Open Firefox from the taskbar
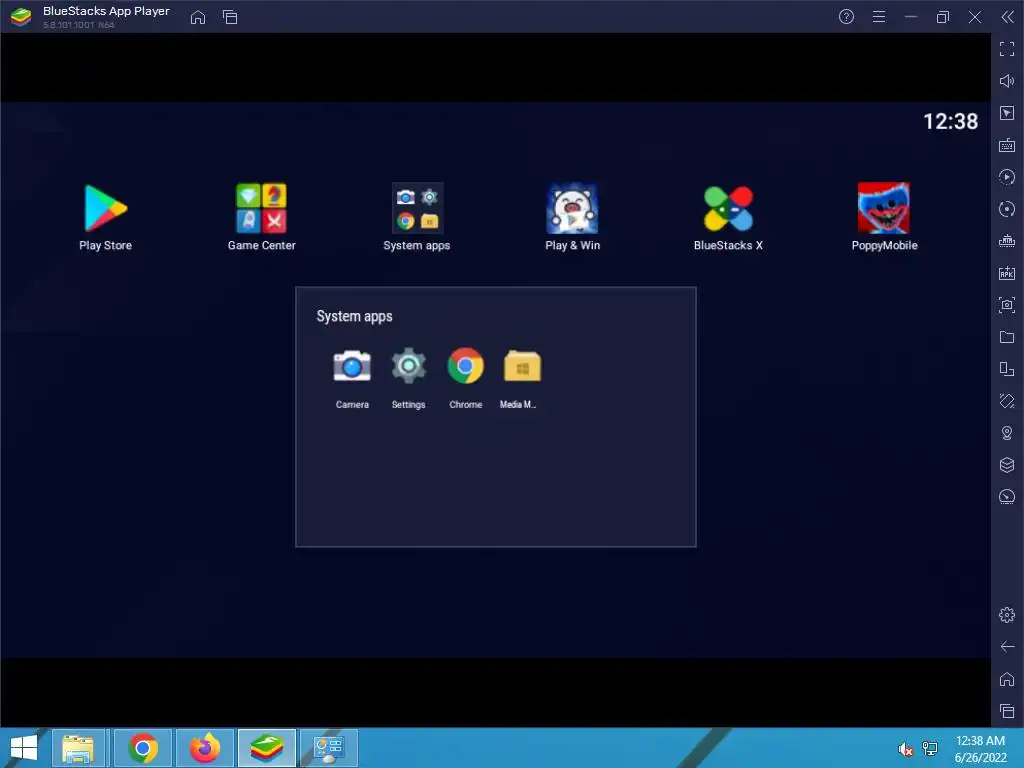Image resolution: width=1024 pixels, height=768 pixels. click(x=205, y=748)
